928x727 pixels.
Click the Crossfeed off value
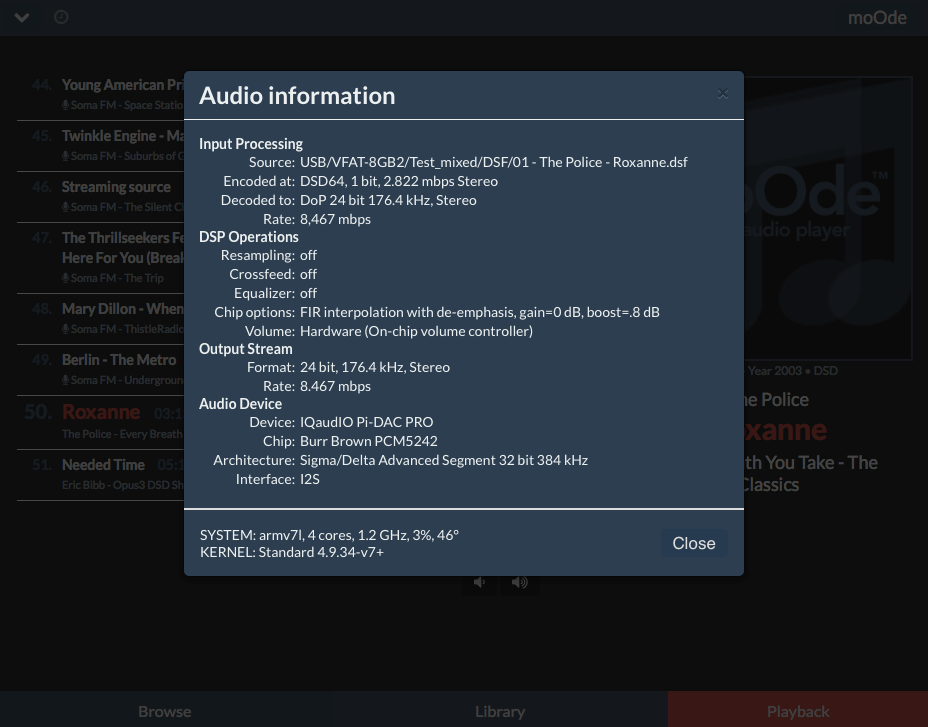pyautogui.click(x=308, y=274)
